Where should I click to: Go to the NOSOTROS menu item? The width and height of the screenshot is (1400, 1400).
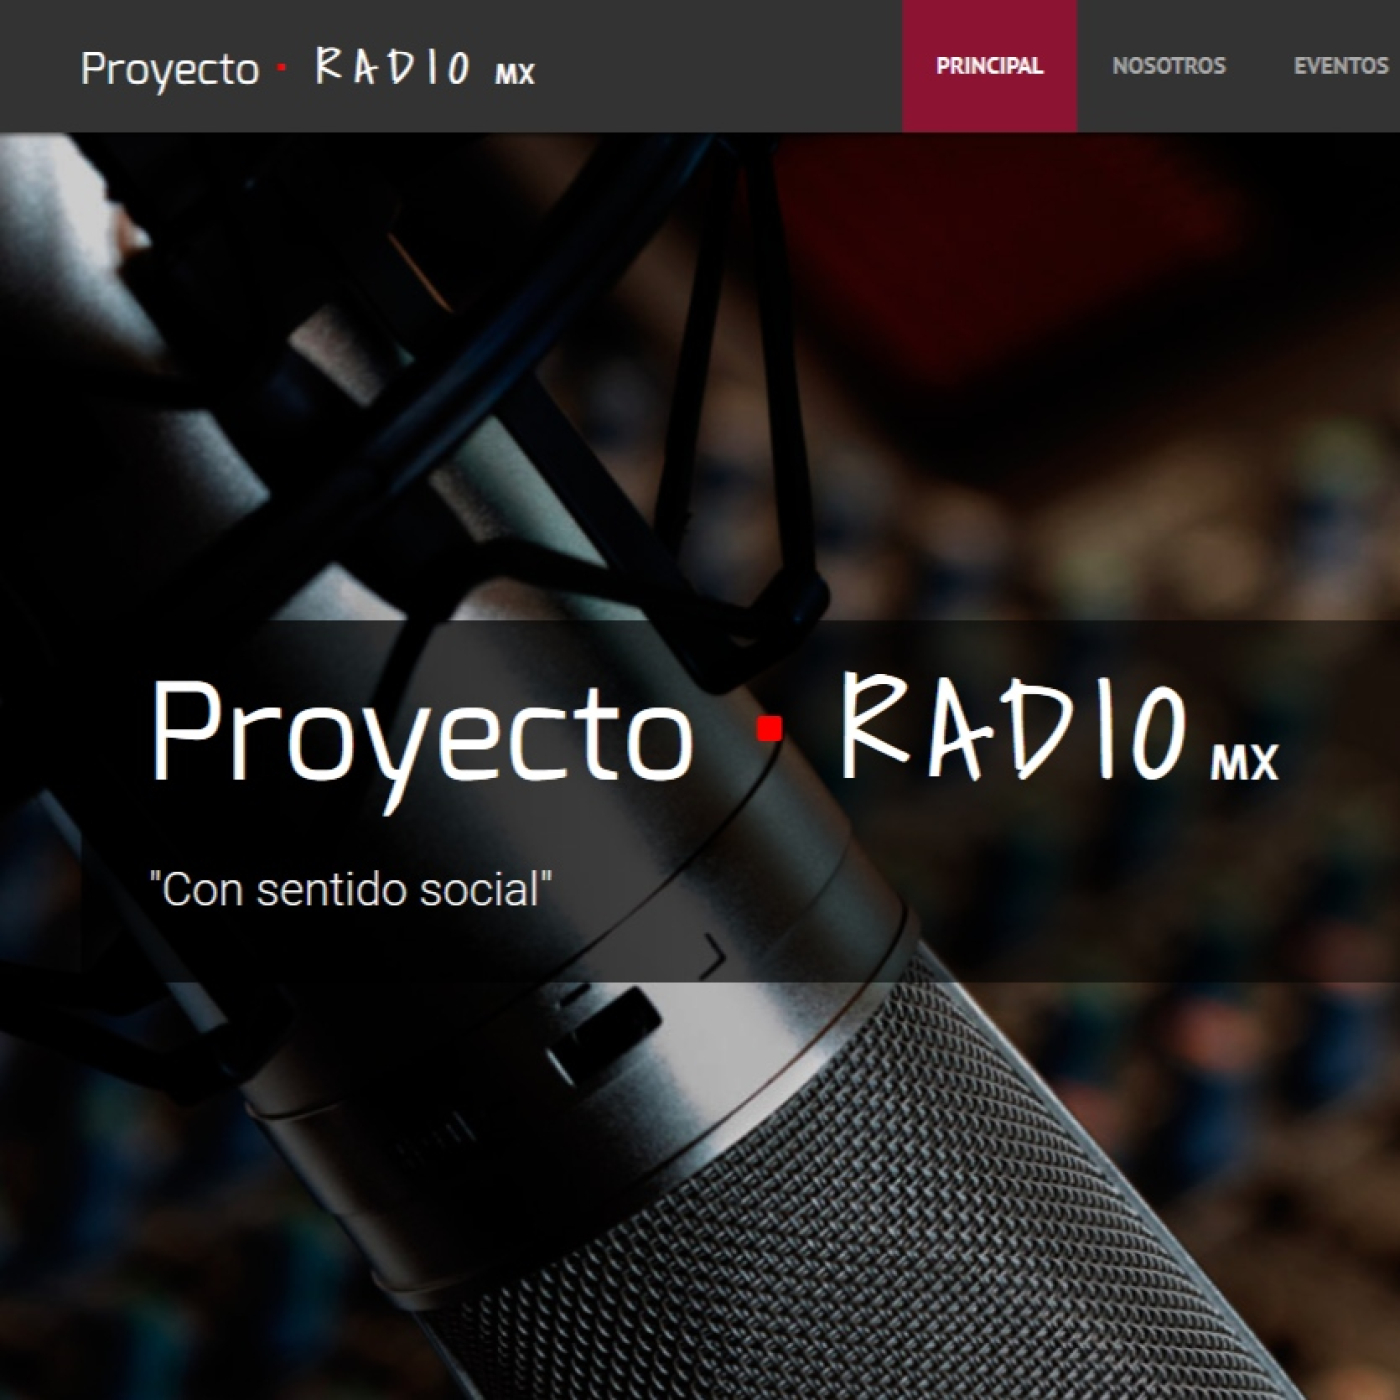point(1168,66)
